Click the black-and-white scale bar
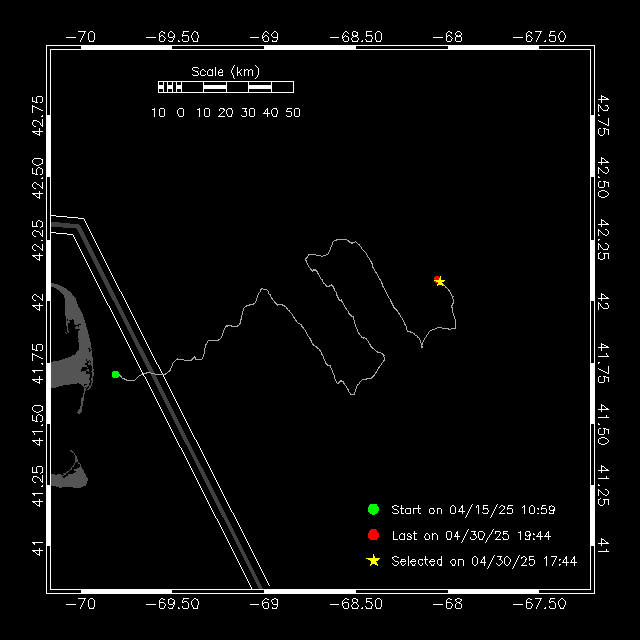Image resolution: width=640 pixels, height=640 pixels. (225, 88)
